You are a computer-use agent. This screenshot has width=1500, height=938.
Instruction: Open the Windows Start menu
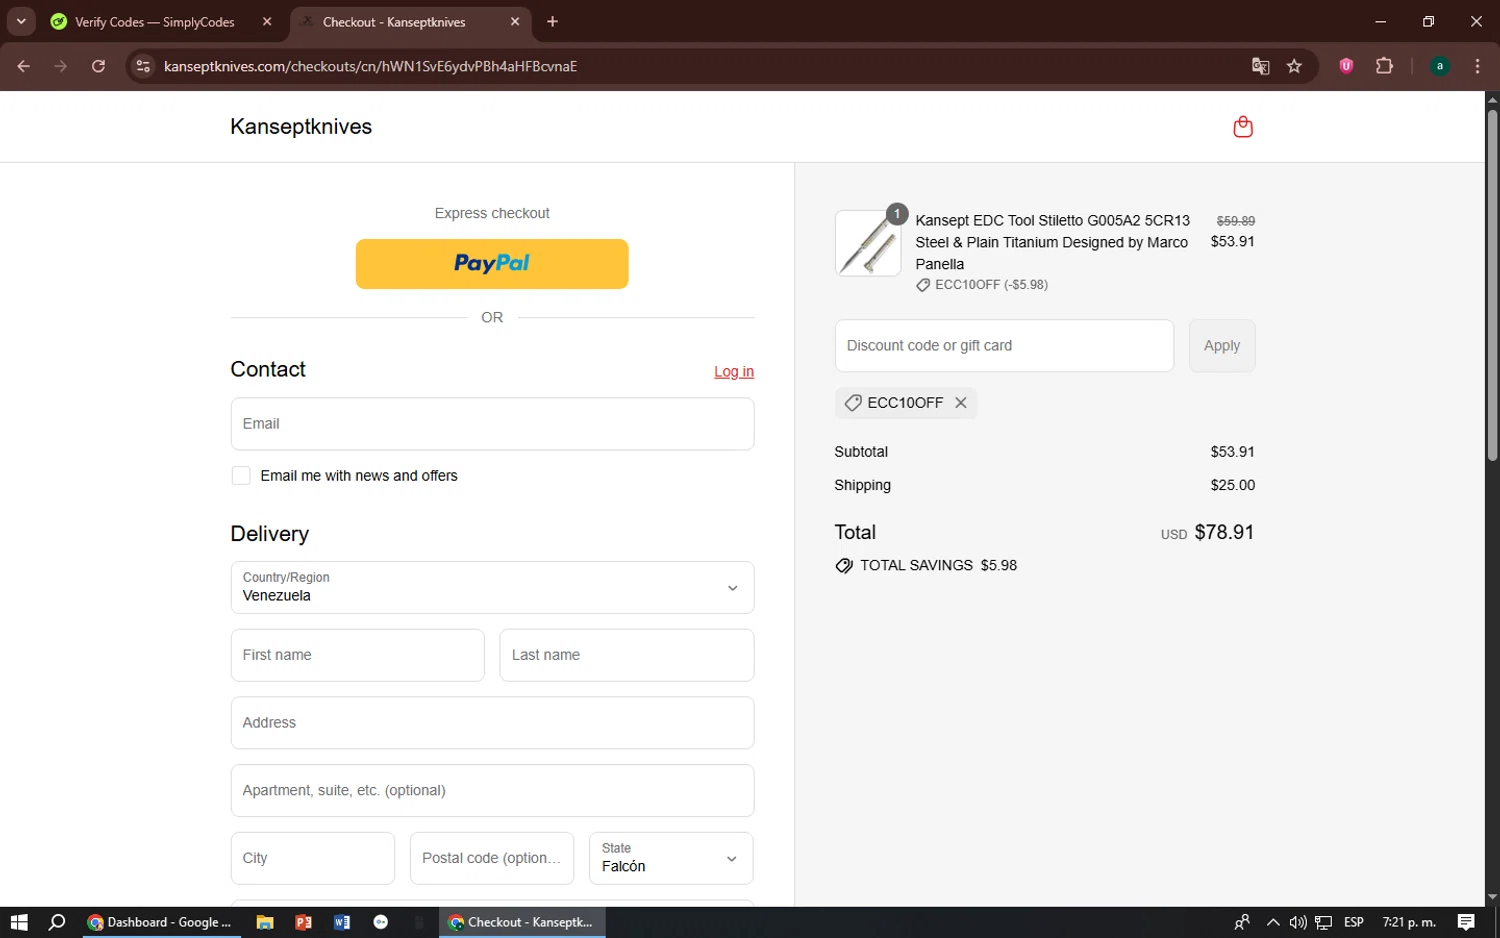[19, 922]
